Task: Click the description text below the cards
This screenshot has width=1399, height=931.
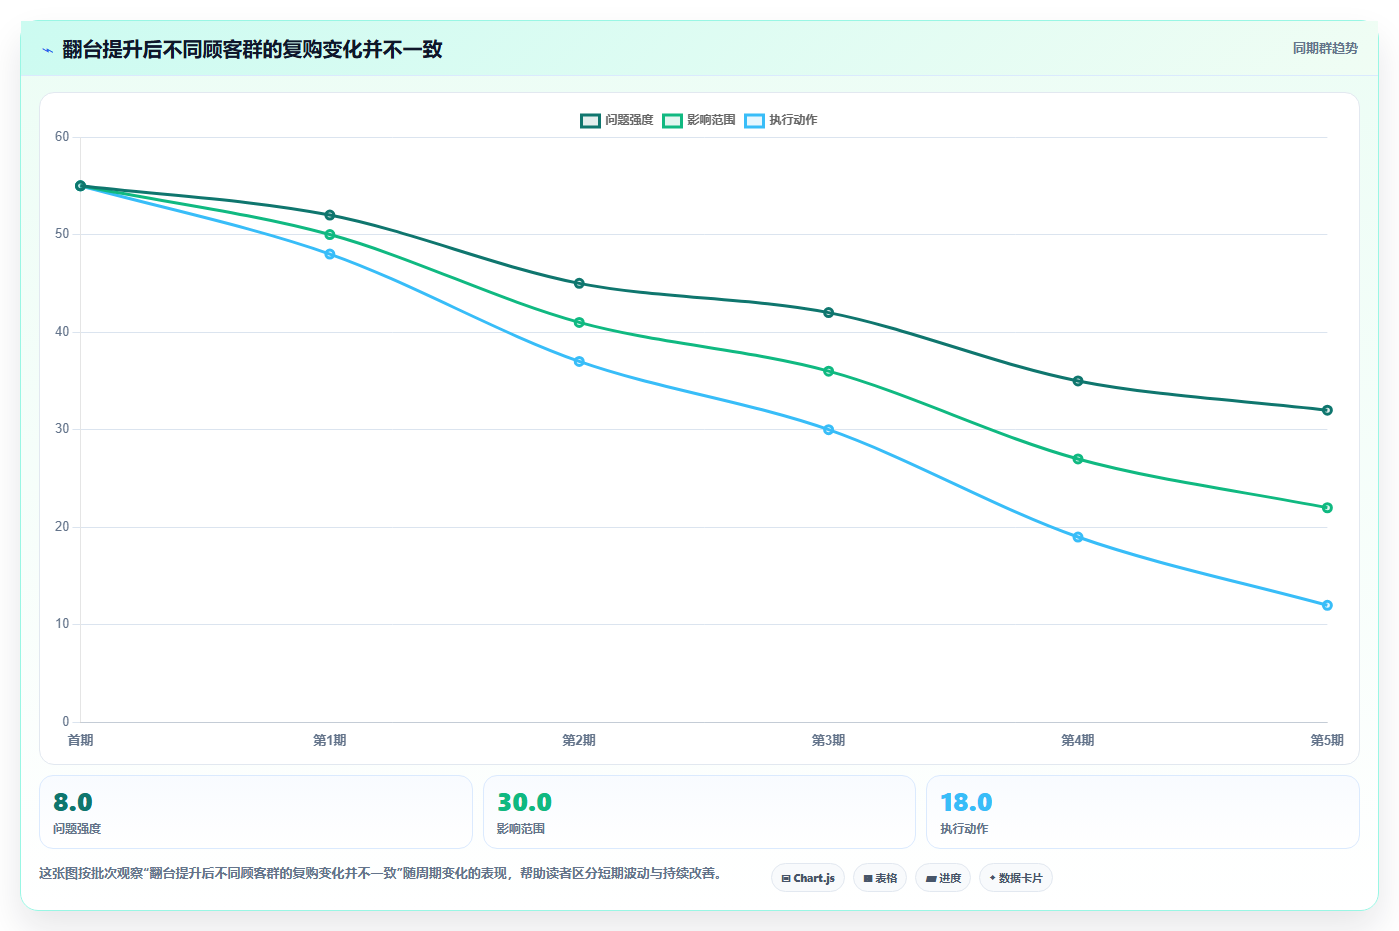Action: 380,873
